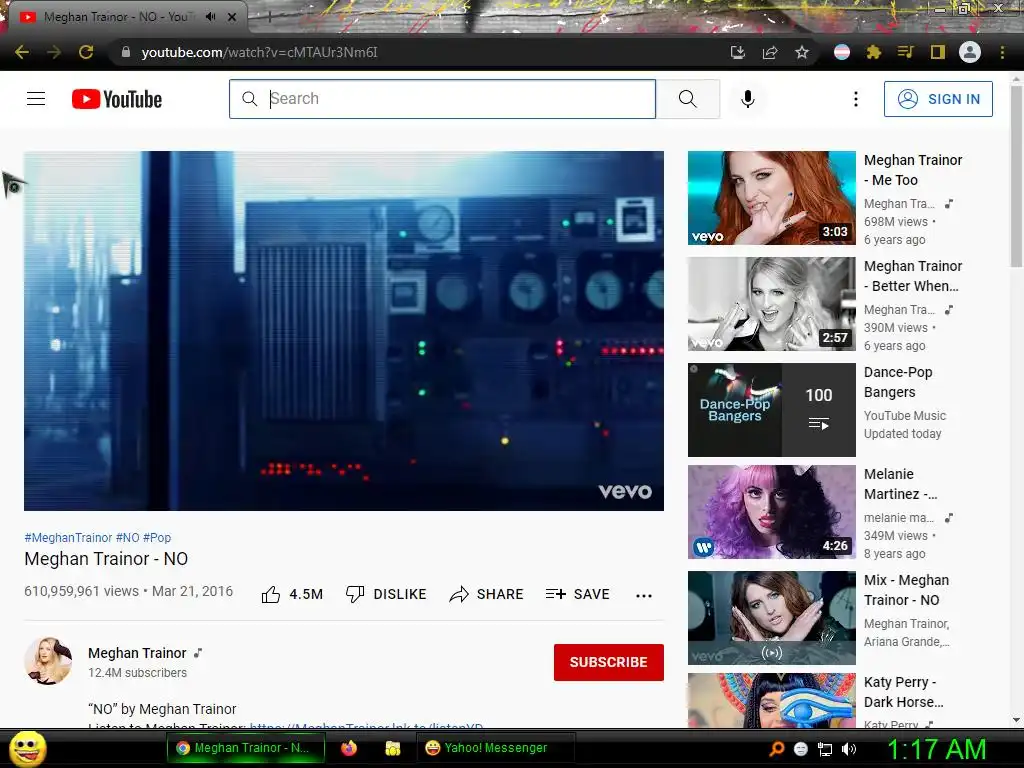Close the Meghan Trainor - NO tab
Image resolution: width=1024 pixels, height=768 pixels.
tap(232, 17)
